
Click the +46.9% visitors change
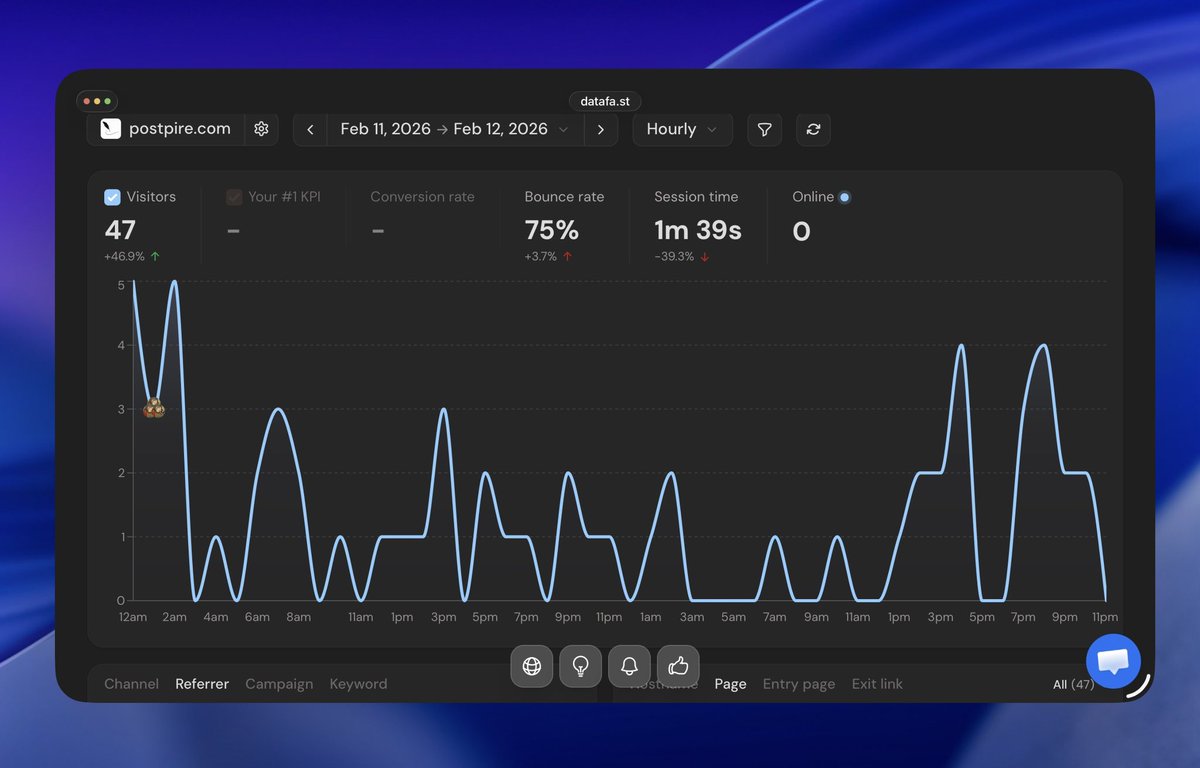coord(132,257)
